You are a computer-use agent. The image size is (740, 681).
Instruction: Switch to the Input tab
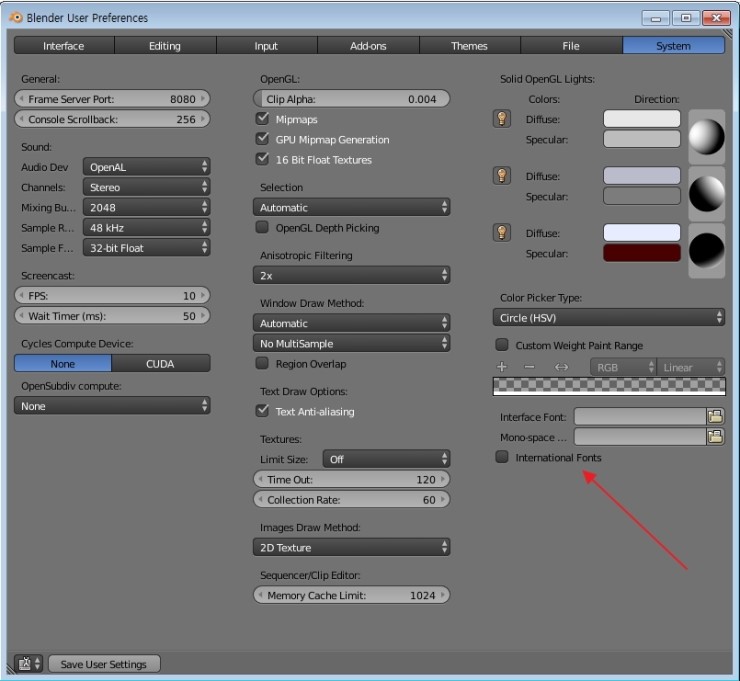point(266,46)
